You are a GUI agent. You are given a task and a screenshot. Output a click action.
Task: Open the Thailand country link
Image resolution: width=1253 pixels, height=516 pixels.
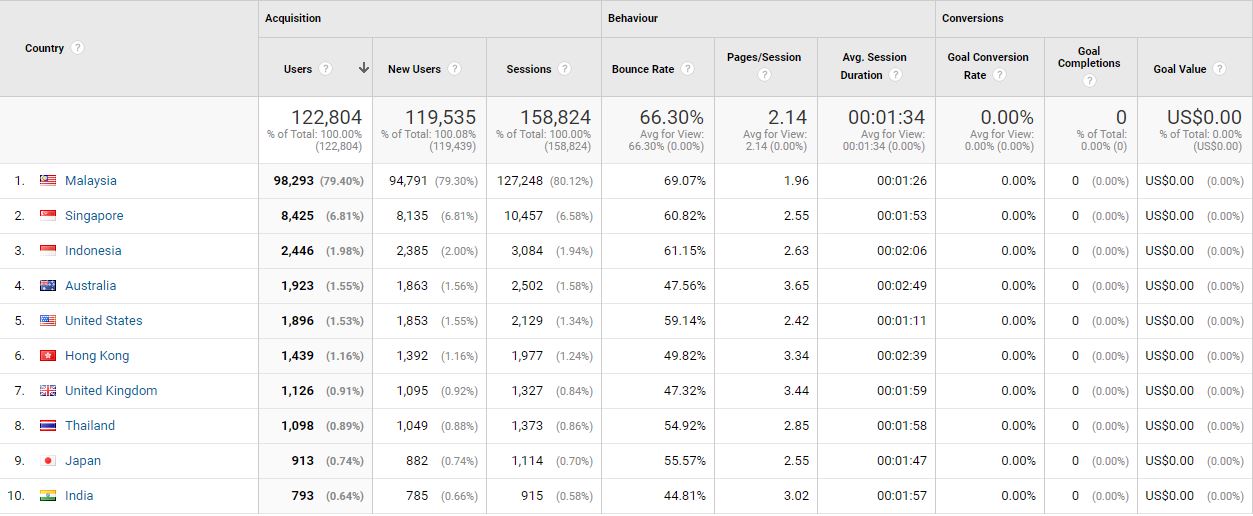pos(90,426)
